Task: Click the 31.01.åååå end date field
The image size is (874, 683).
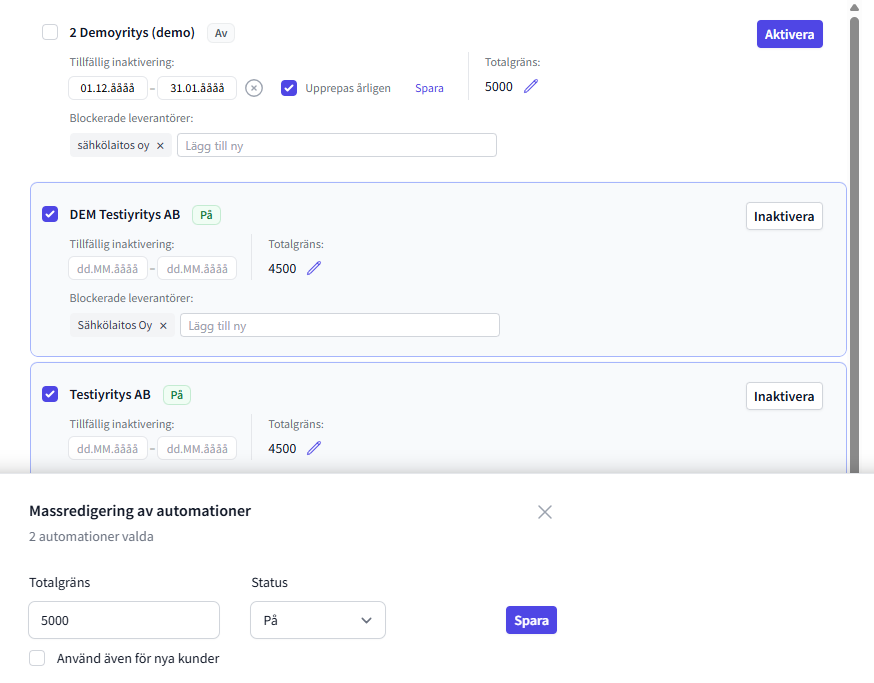Action: point(197,88)
